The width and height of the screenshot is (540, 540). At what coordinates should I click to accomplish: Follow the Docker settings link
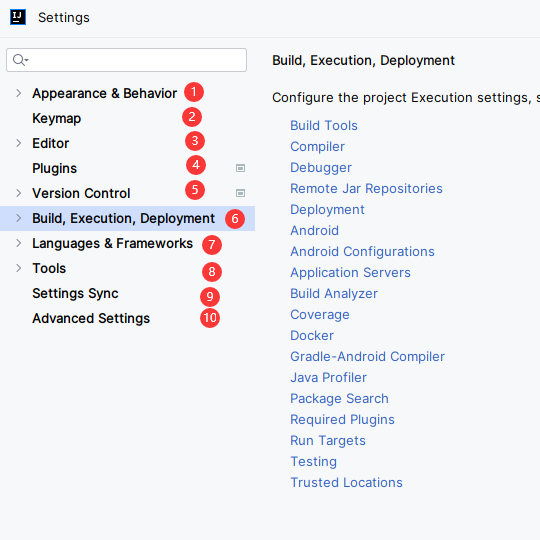(x=312, y=335)
